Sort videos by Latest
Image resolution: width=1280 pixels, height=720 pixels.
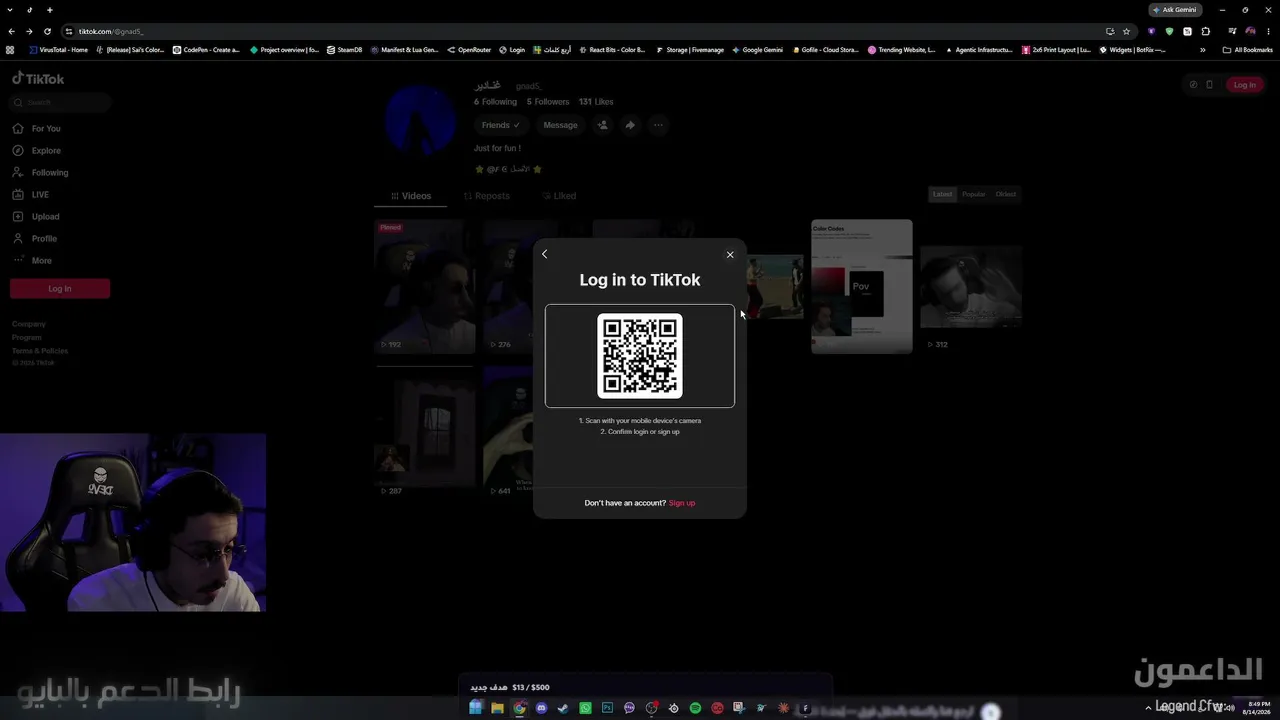coord(942,194)
